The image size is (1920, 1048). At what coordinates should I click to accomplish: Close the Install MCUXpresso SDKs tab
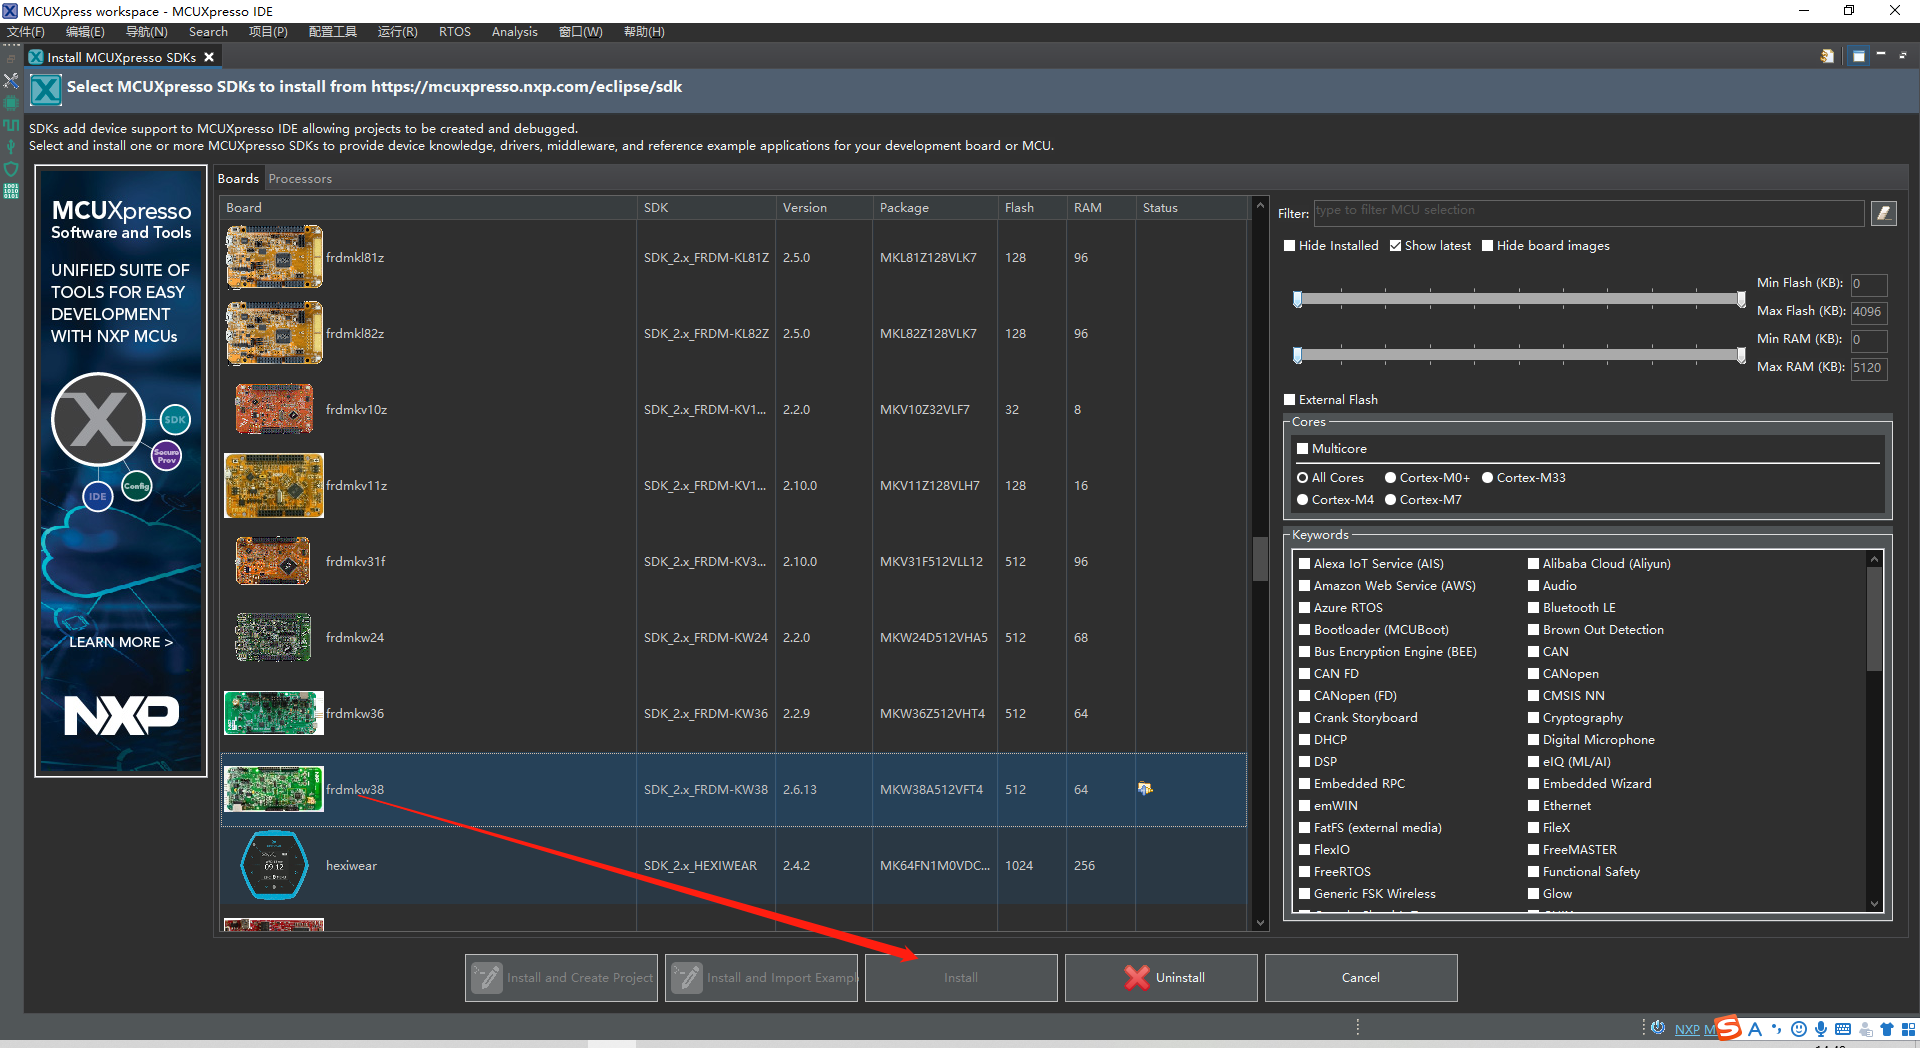coord(209,57)
